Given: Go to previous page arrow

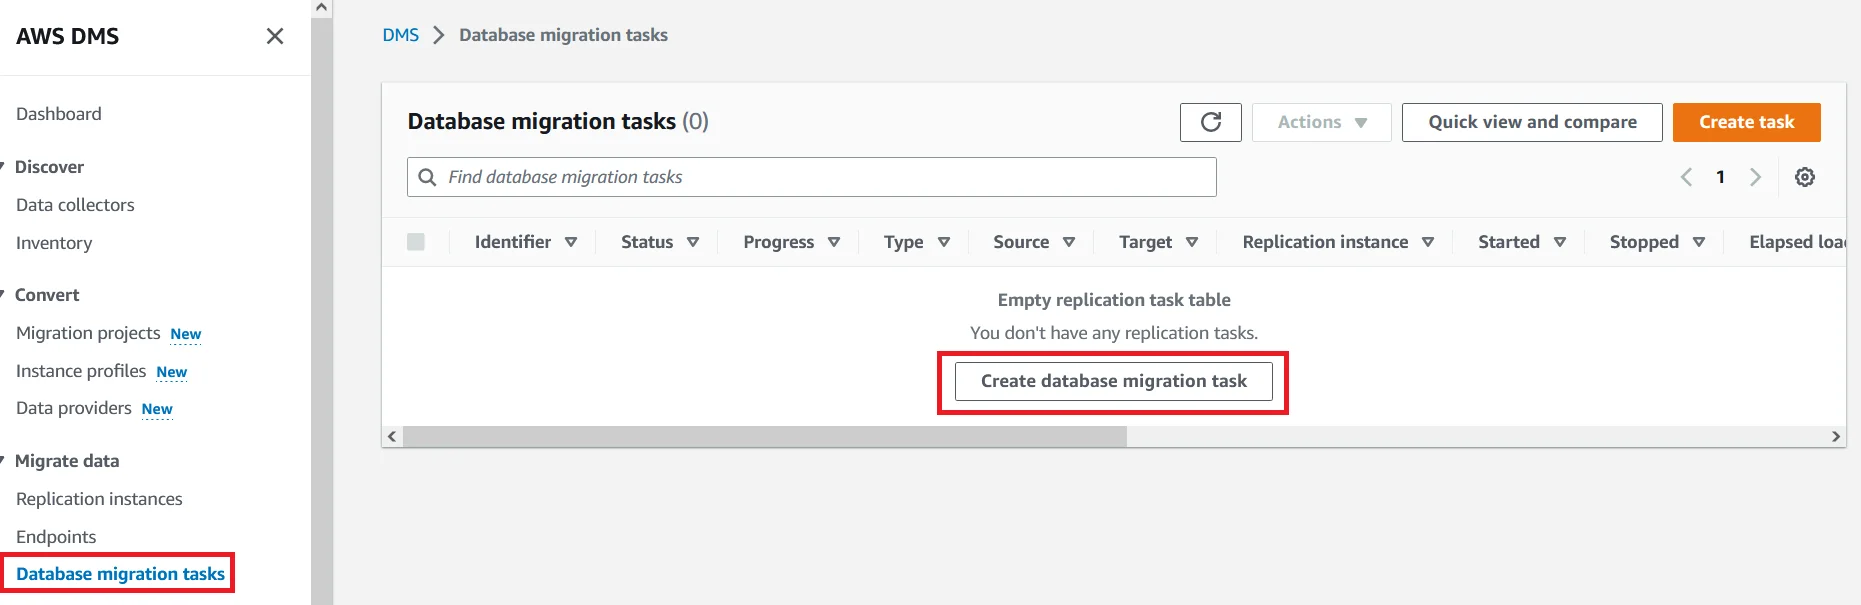Looking at the screenshot, I should [1686, 177].
